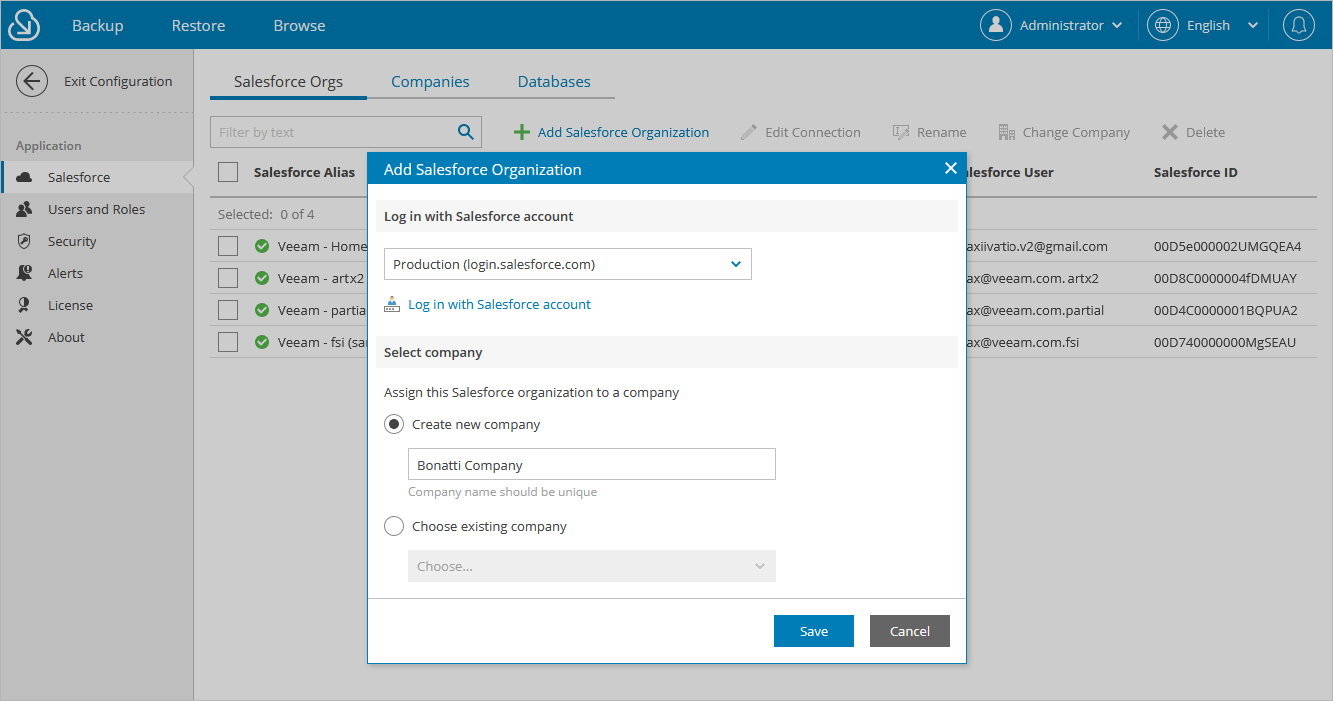This screenshot has height=701, width=1333.
Task: Open the notifications bell icon
Action: (1299, 25)
